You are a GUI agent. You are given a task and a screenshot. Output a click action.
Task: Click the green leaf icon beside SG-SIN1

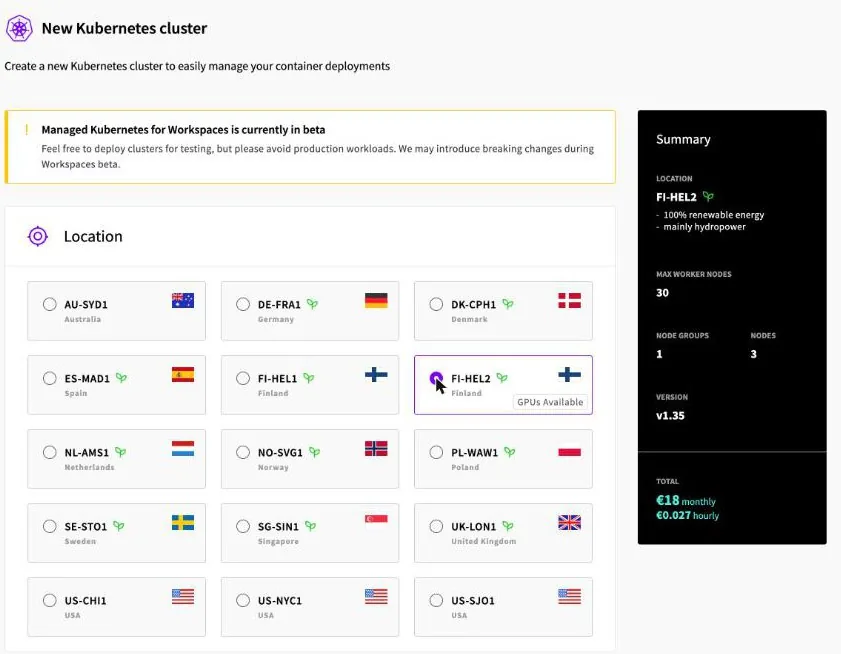point(311,526)
